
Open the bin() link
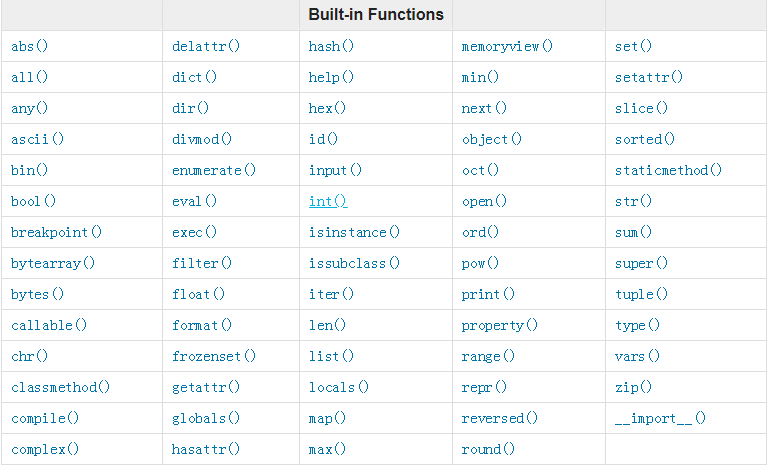point(29,170)
